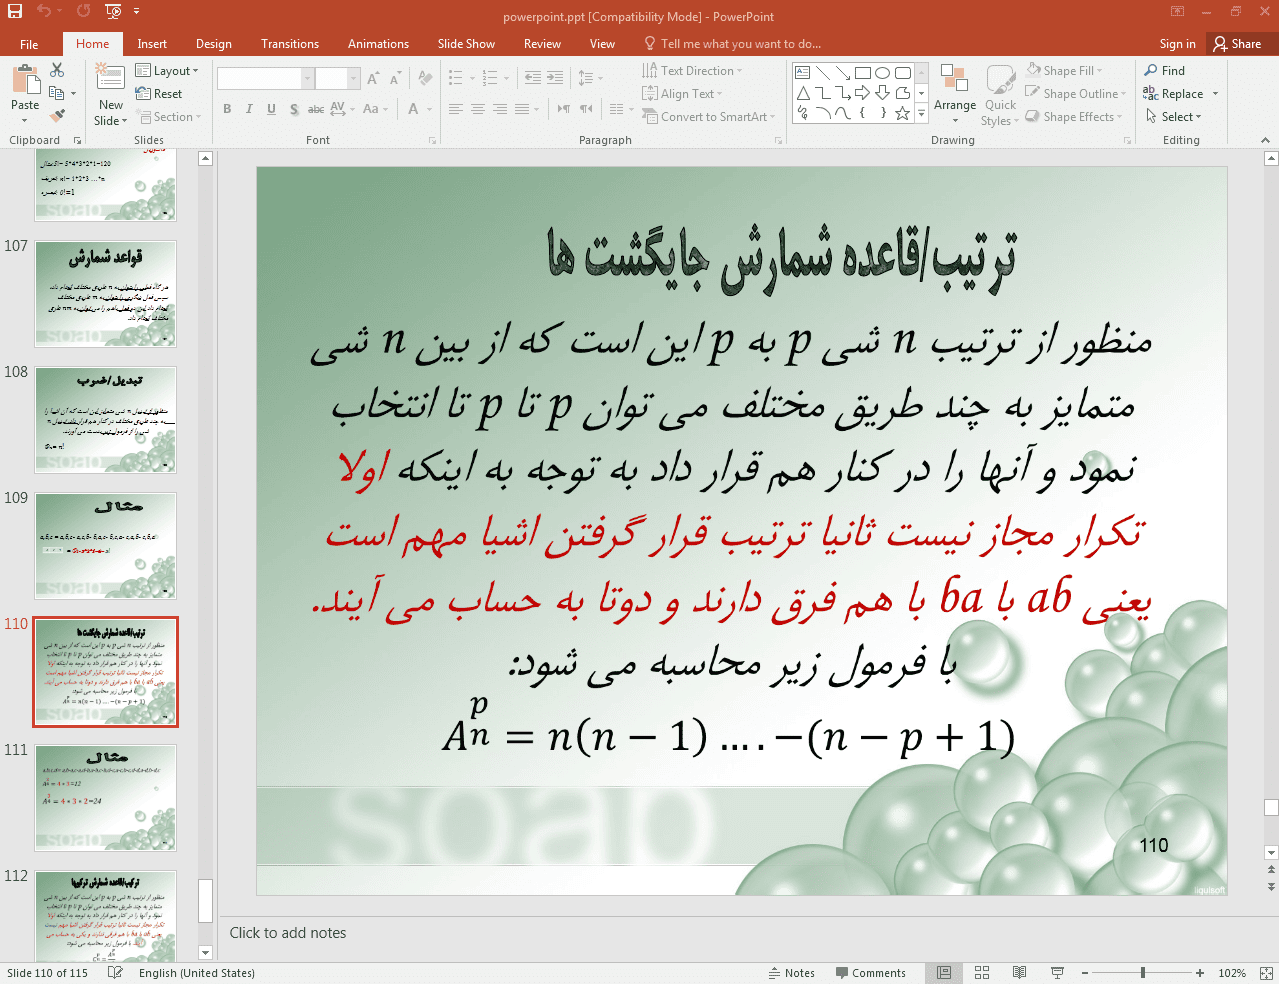This screenshot has height=984, width=1279.
Task: Open Text Direction dropdown
Action: click(692, 71)
